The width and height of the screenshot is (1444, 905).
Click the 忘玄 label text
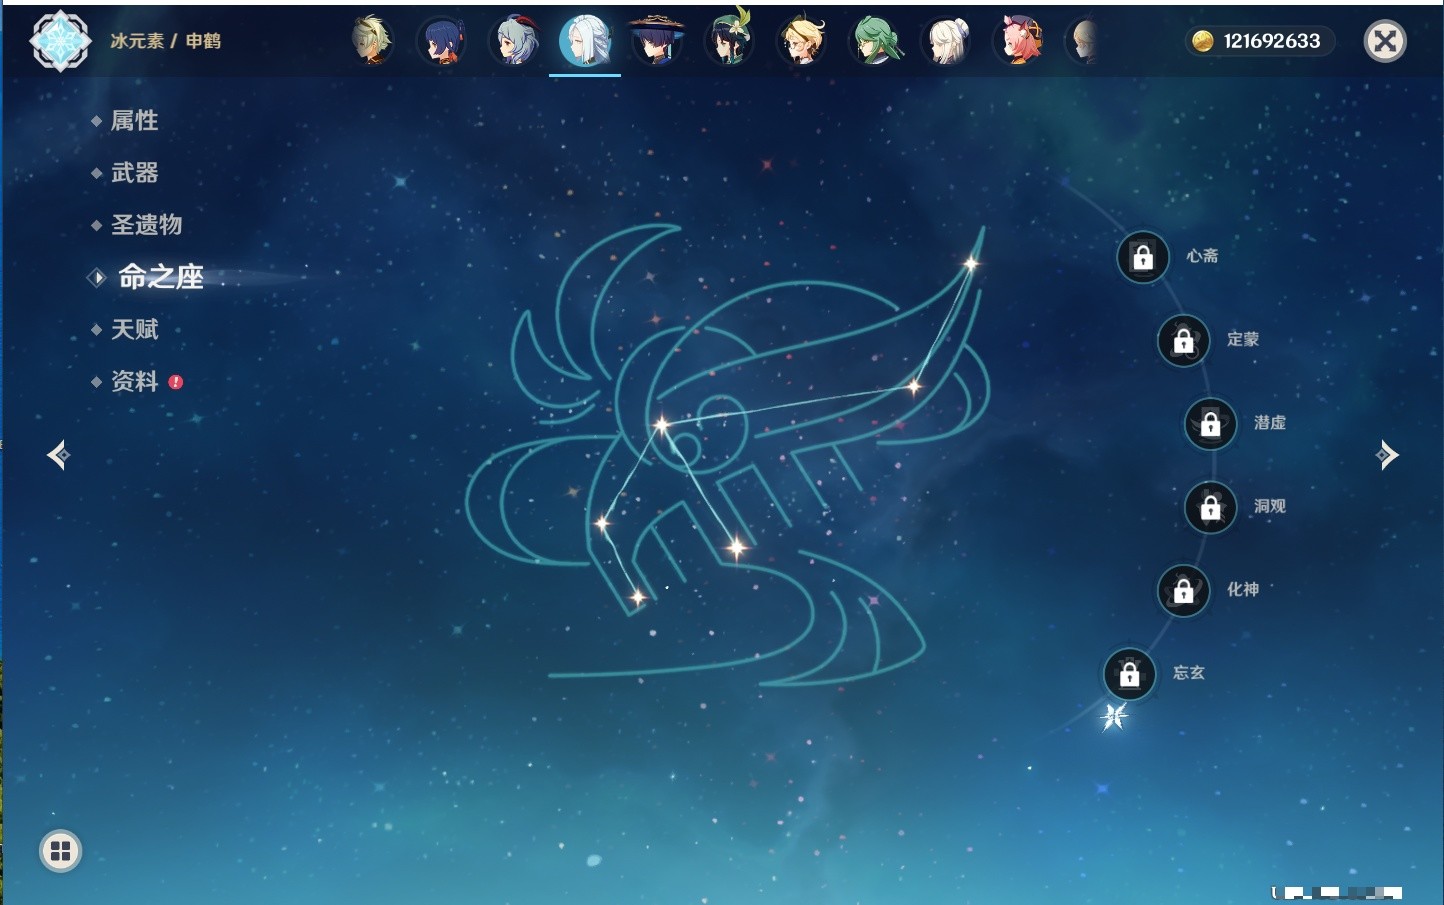[x=1189, y=673]
